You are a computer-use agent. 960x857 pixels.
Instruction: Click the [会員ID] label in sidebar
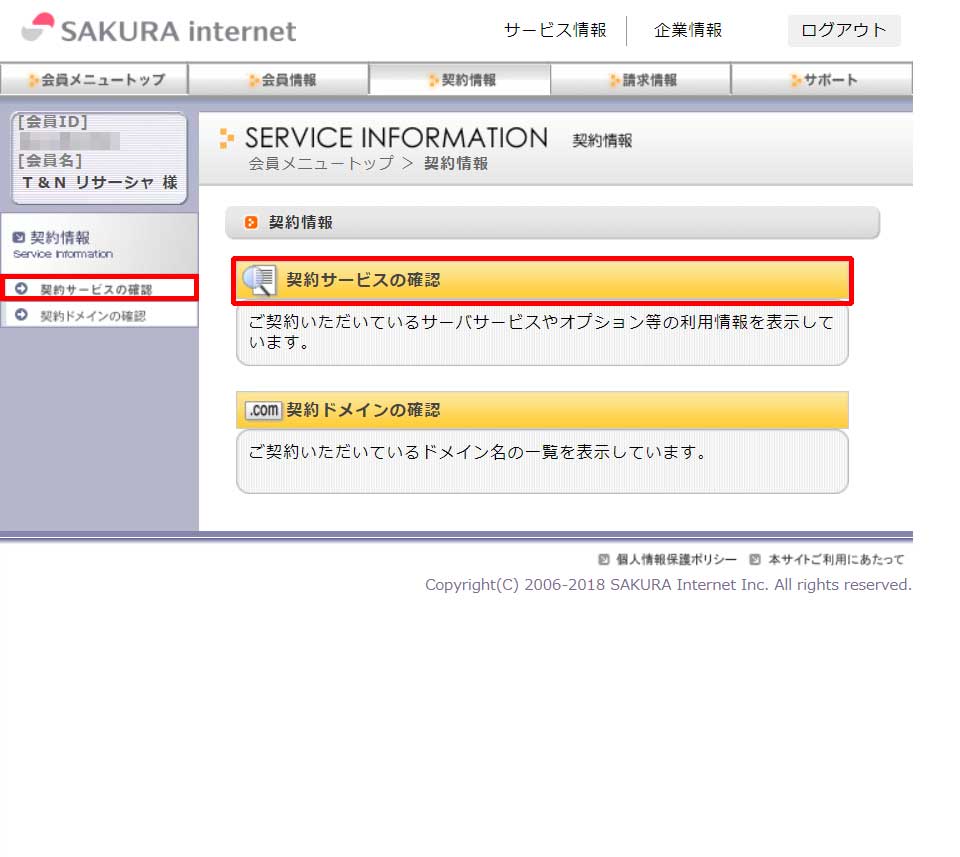pyautogui.click(x=53, y=122)
